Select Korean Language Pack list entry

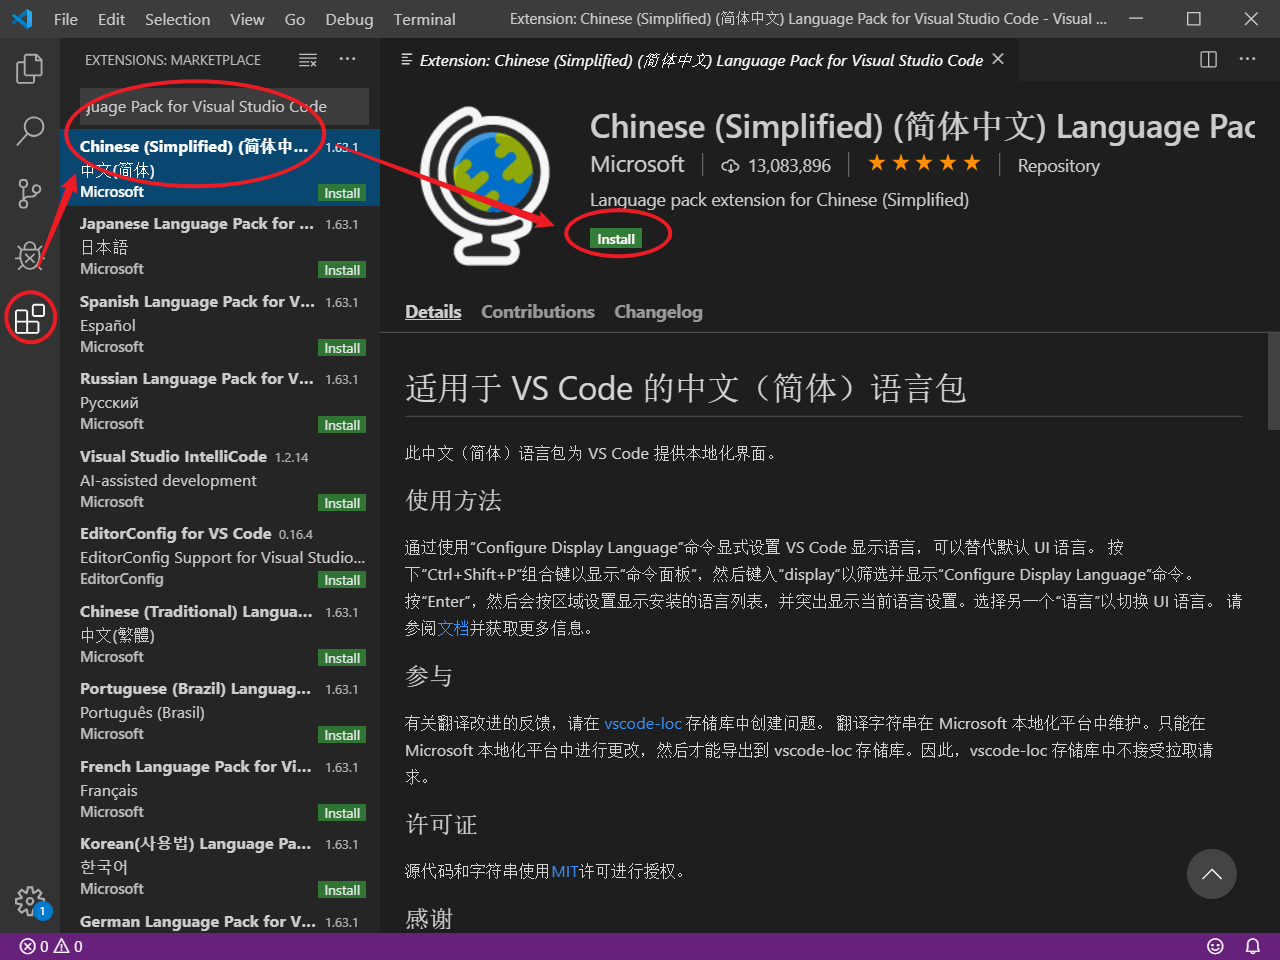click(220, 866)
